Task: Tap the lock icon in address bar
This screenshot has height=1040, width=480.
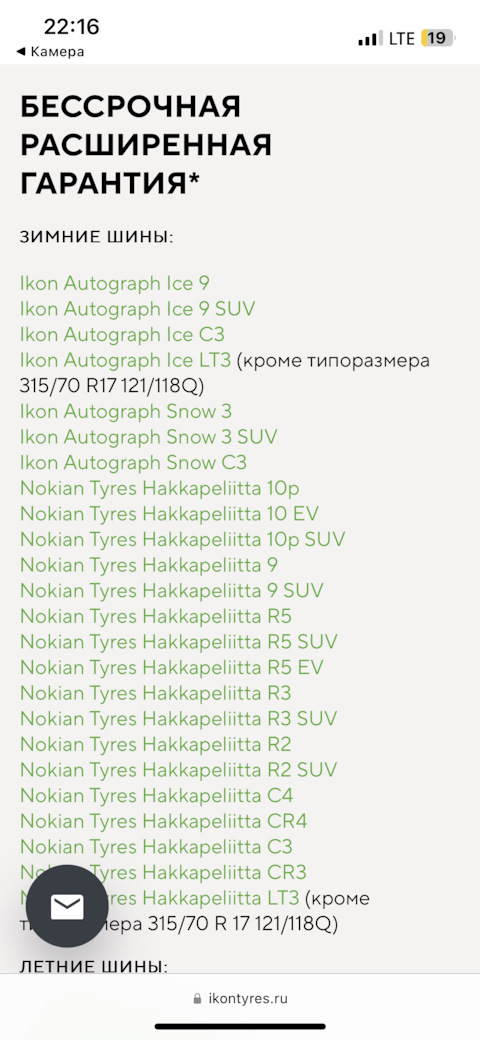Action: (196, 998)
